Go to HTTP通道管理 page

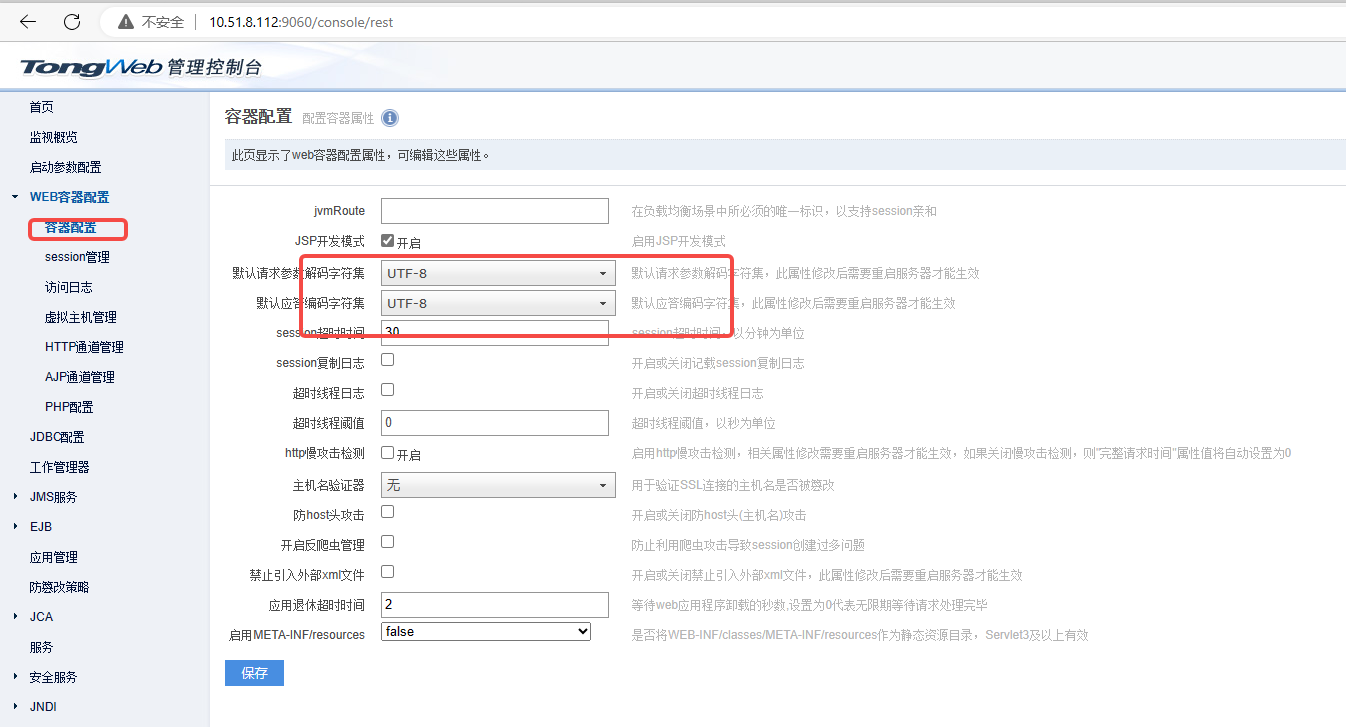pyautogui.click(x=84, y=347)
